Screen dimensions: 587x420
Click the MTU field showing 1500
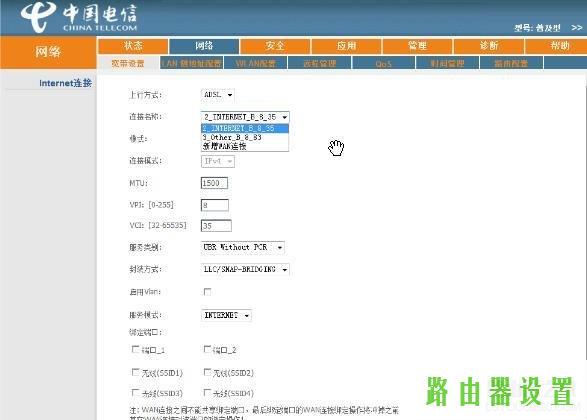click(x=214, y=183)
